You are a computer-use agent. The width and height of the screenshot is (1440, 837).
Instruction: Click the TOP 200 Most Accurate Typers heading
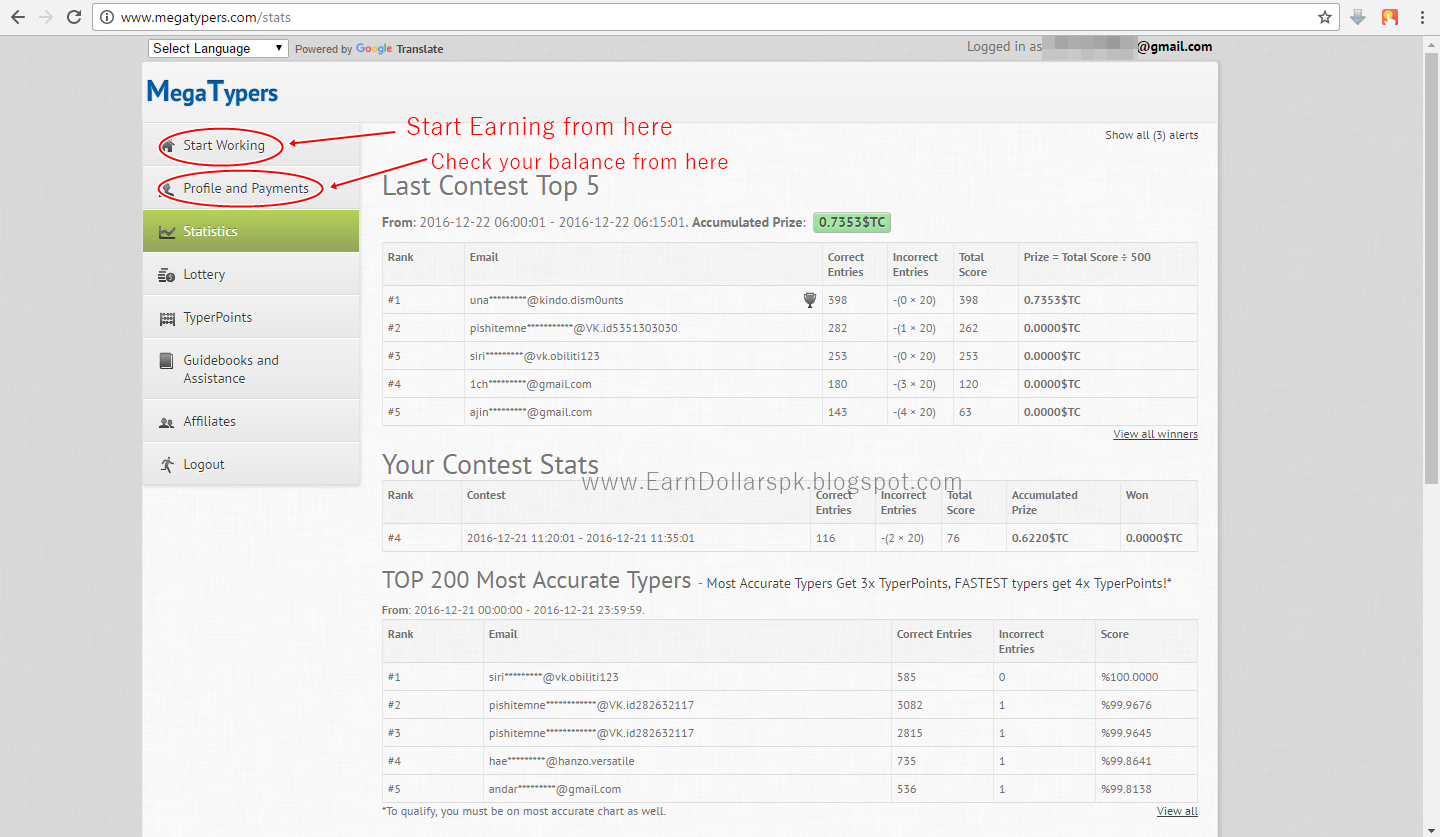pyautogui.click(x=536, y=580)
